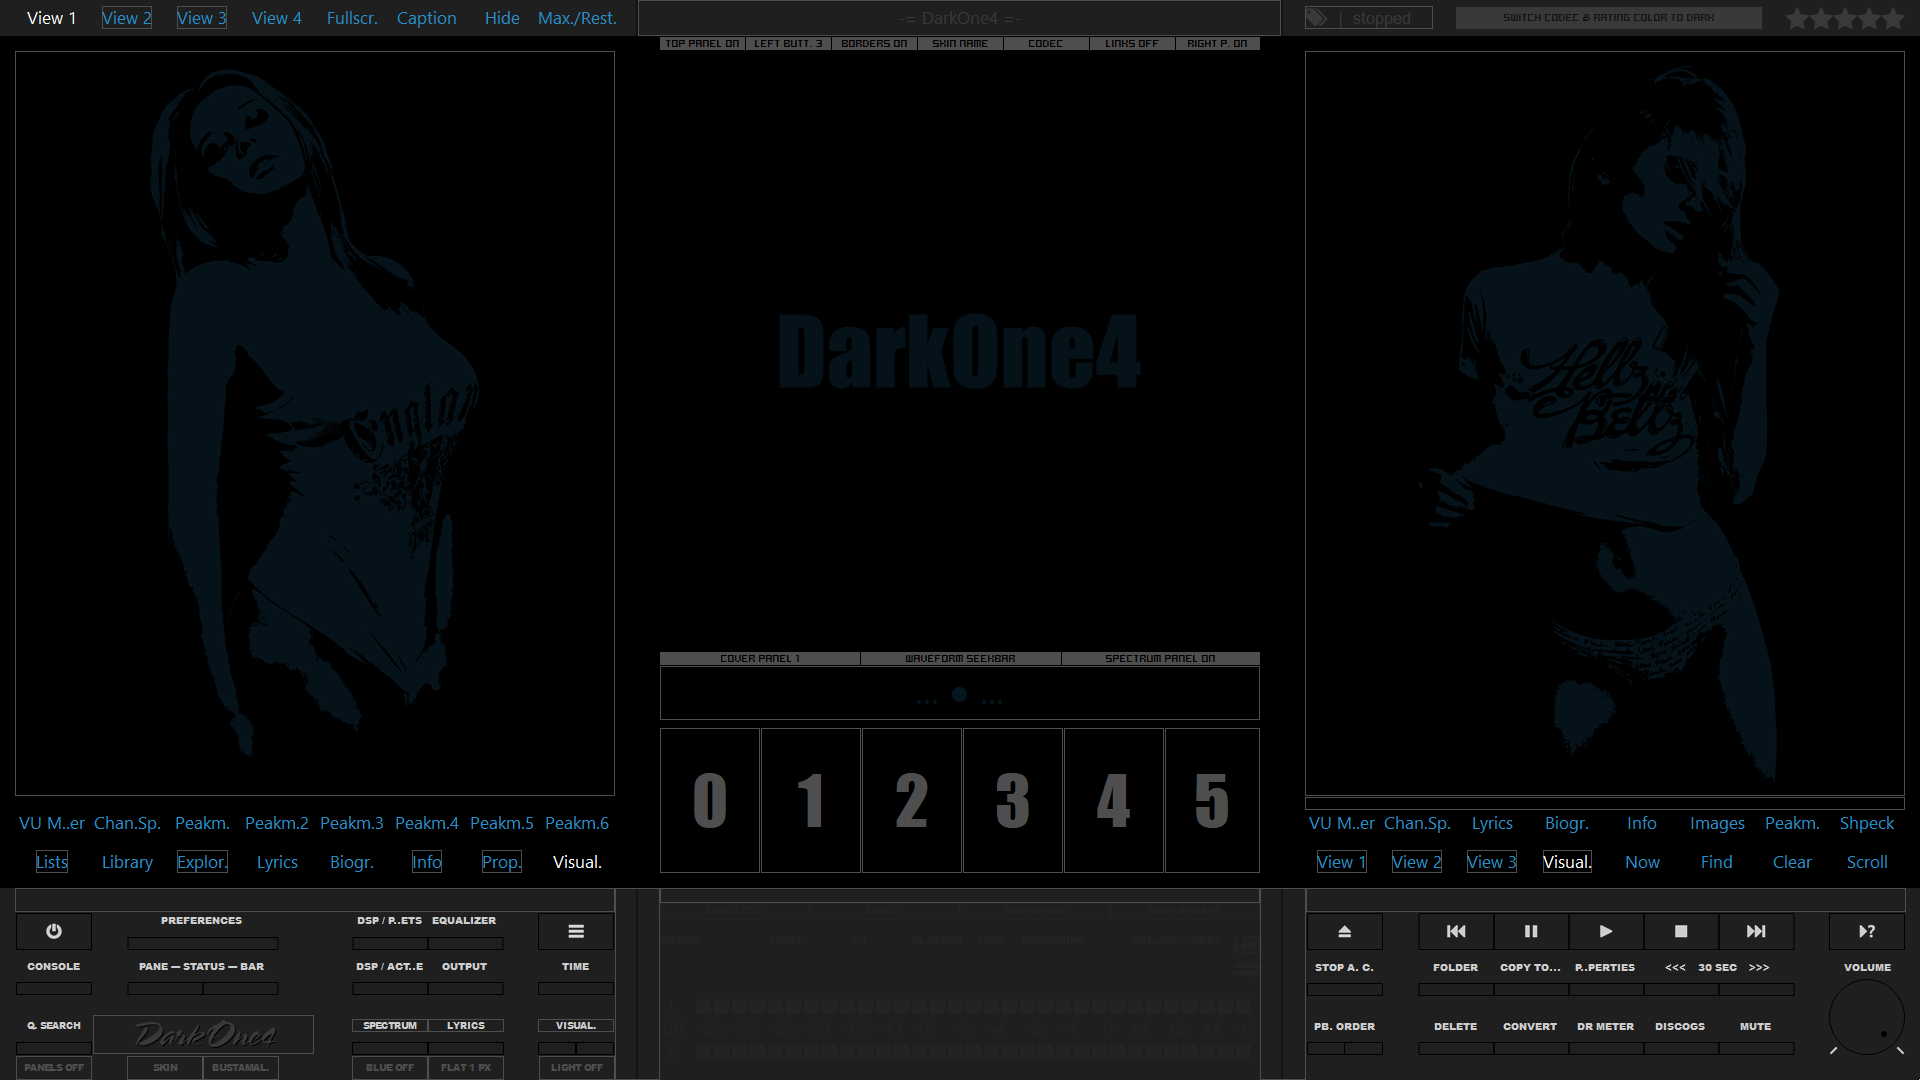Toggle BORDERS ON setting

874,44
